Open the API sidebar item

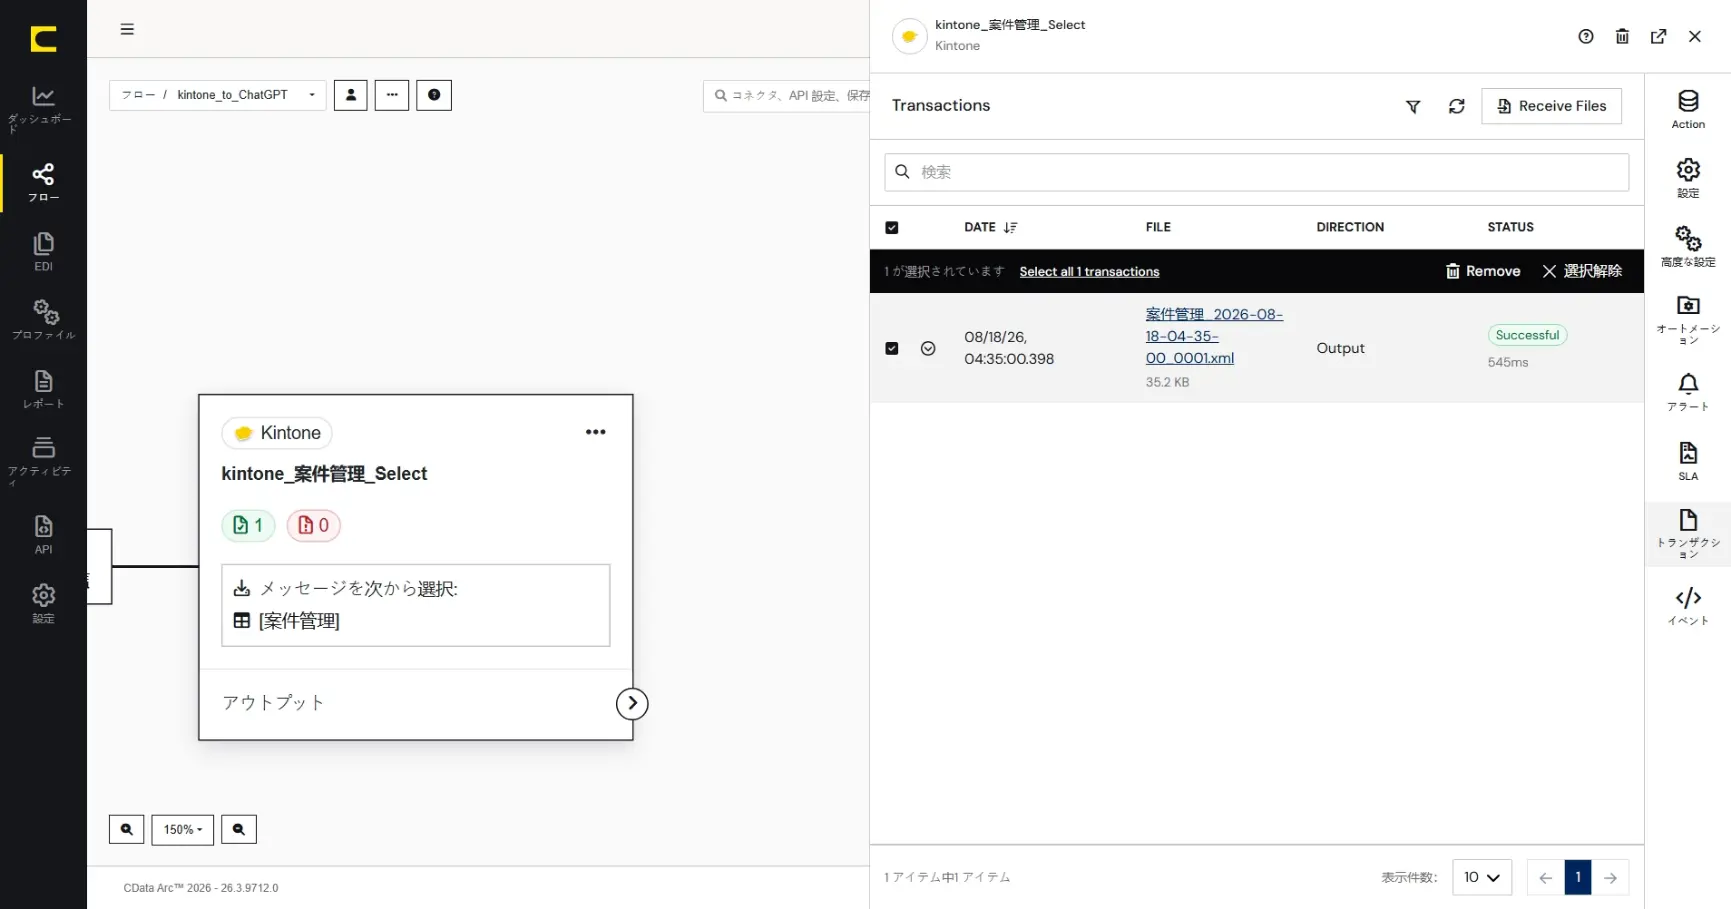tap(43, 534)
